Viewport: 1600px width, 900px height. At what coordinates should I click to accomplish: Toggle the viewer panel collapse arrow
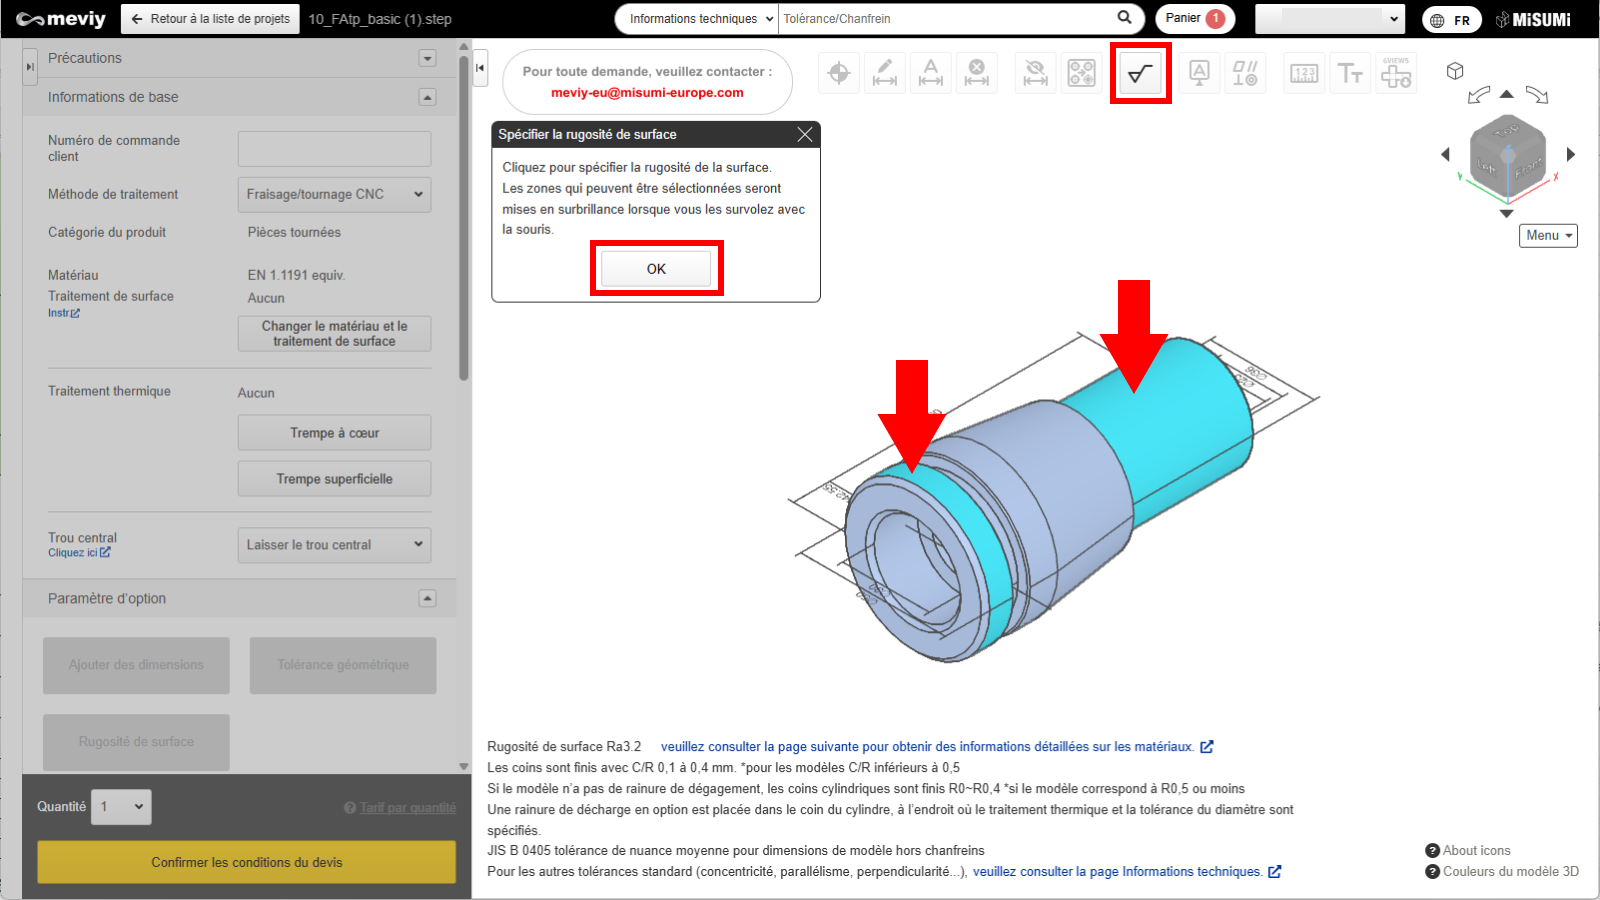480,68
